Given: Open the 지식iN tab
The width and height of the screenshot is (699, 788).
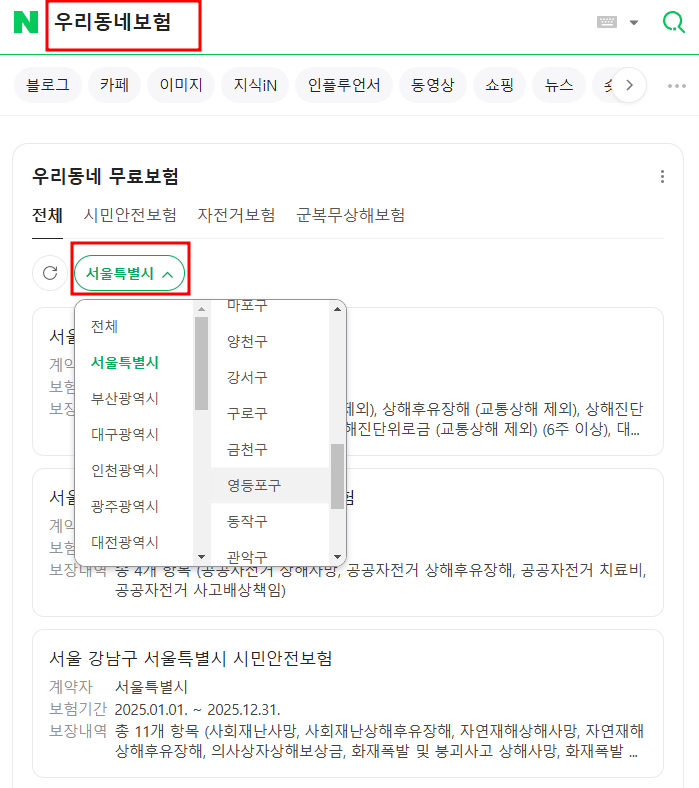Looking at the screenshot, I should point(255,85).
